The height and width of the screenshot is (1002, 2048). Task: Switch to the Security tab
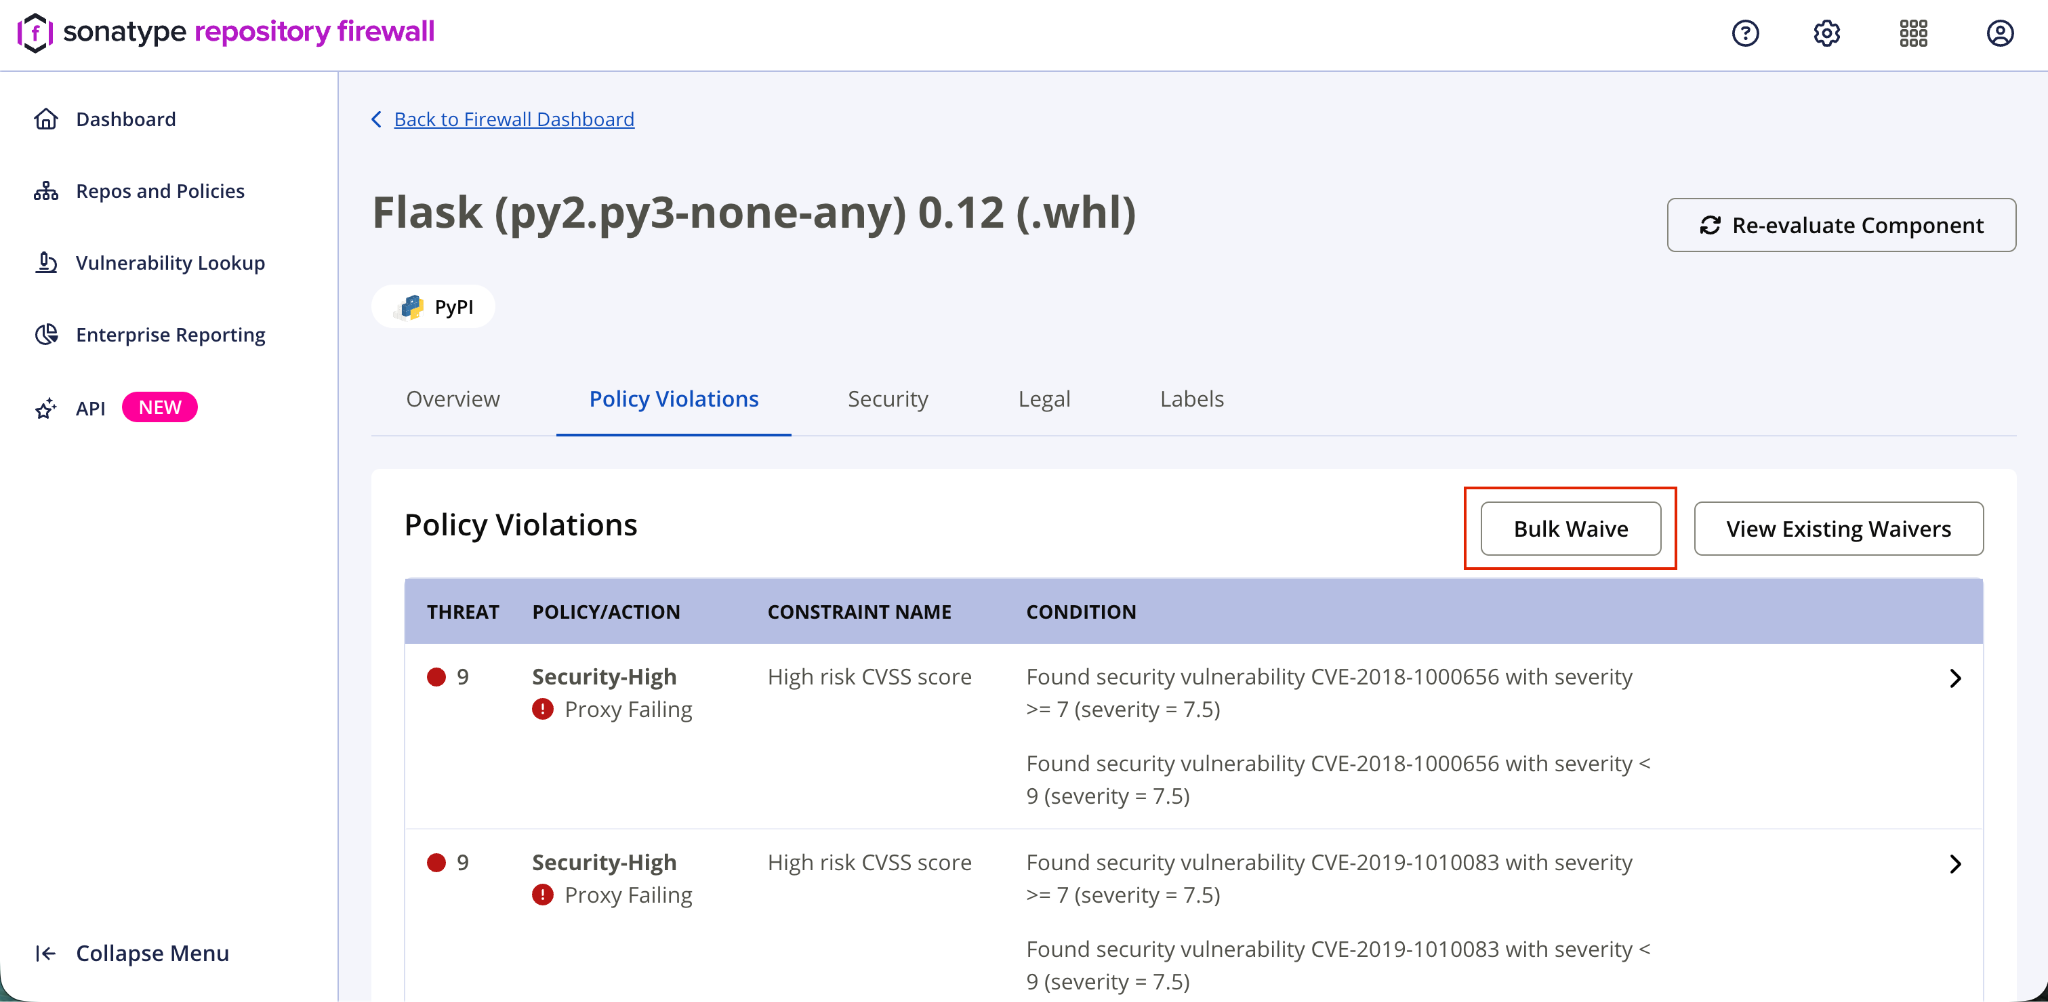click(888, 399)
